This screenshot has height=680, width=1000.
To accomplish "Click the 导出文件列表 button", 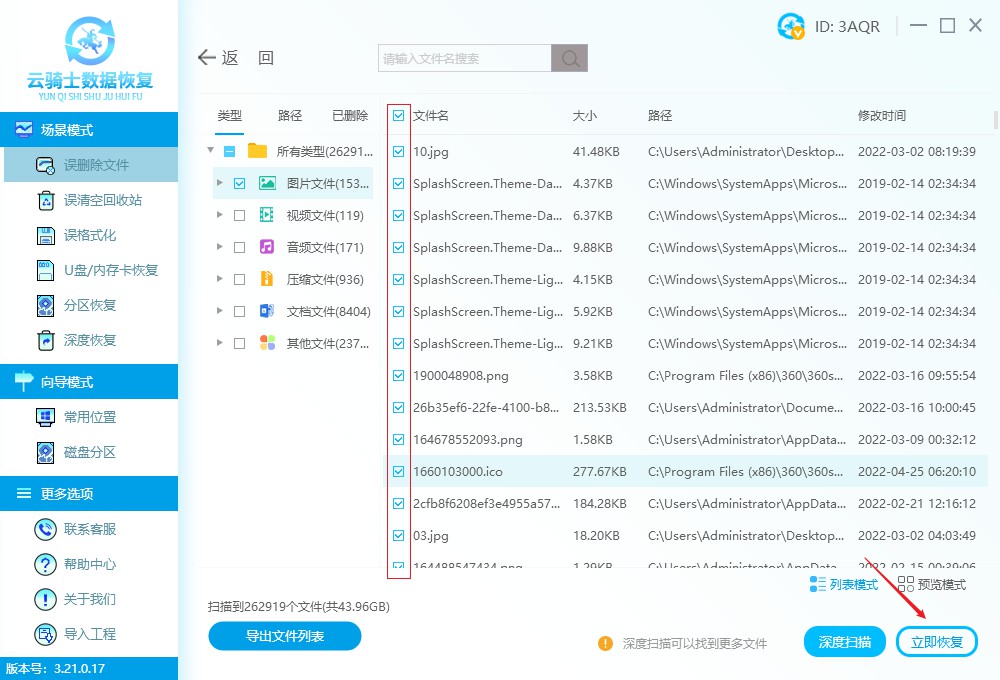I will [285, 636].
